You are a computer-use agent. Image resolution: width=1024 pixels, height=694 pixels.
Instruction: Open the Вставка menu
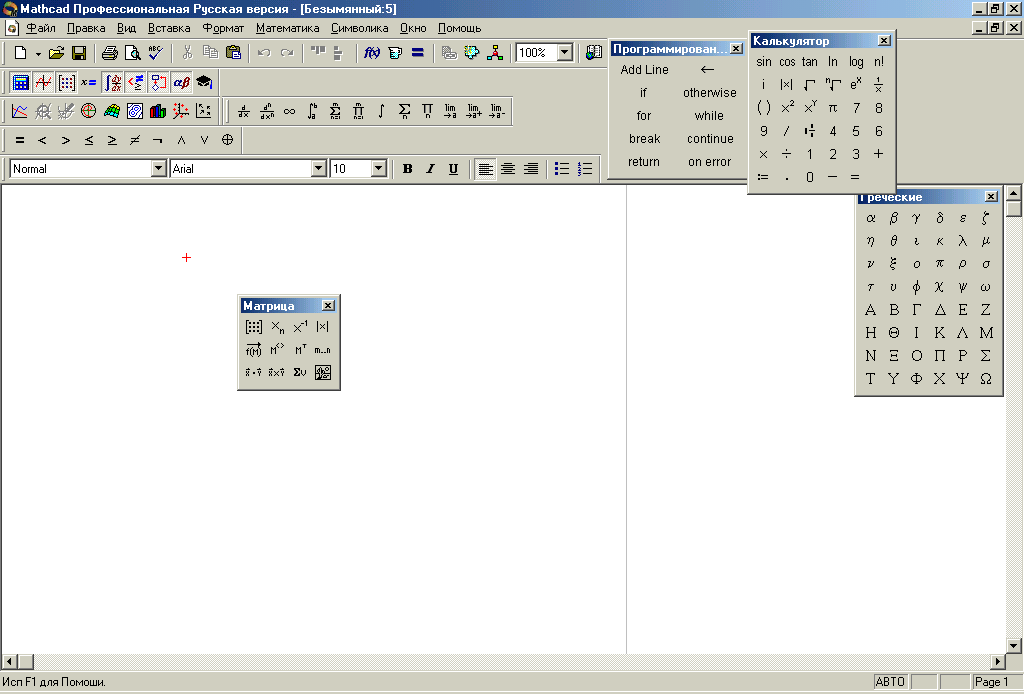169,28
